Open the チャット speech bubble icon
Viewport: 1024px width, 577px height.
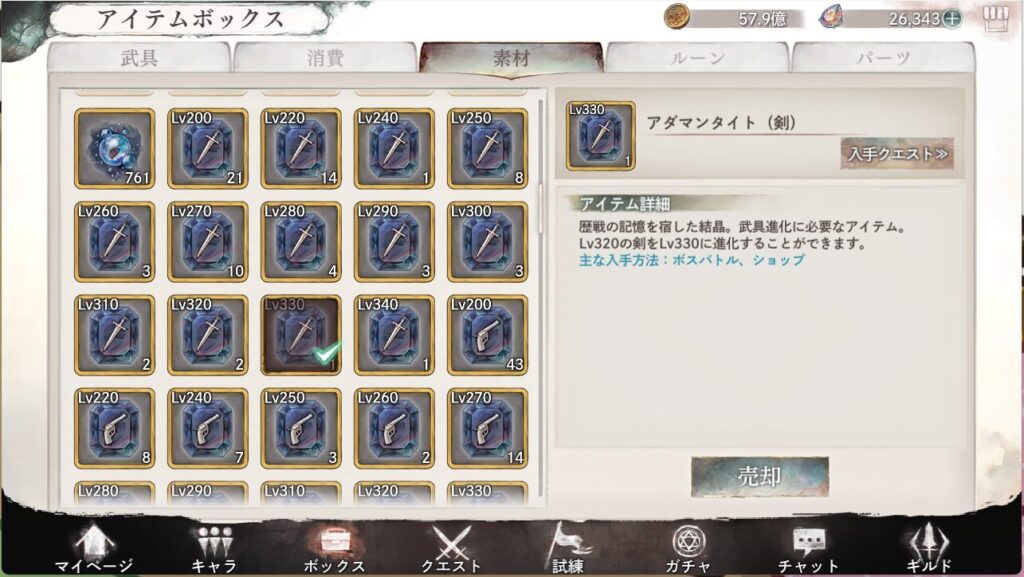point(808,550)
